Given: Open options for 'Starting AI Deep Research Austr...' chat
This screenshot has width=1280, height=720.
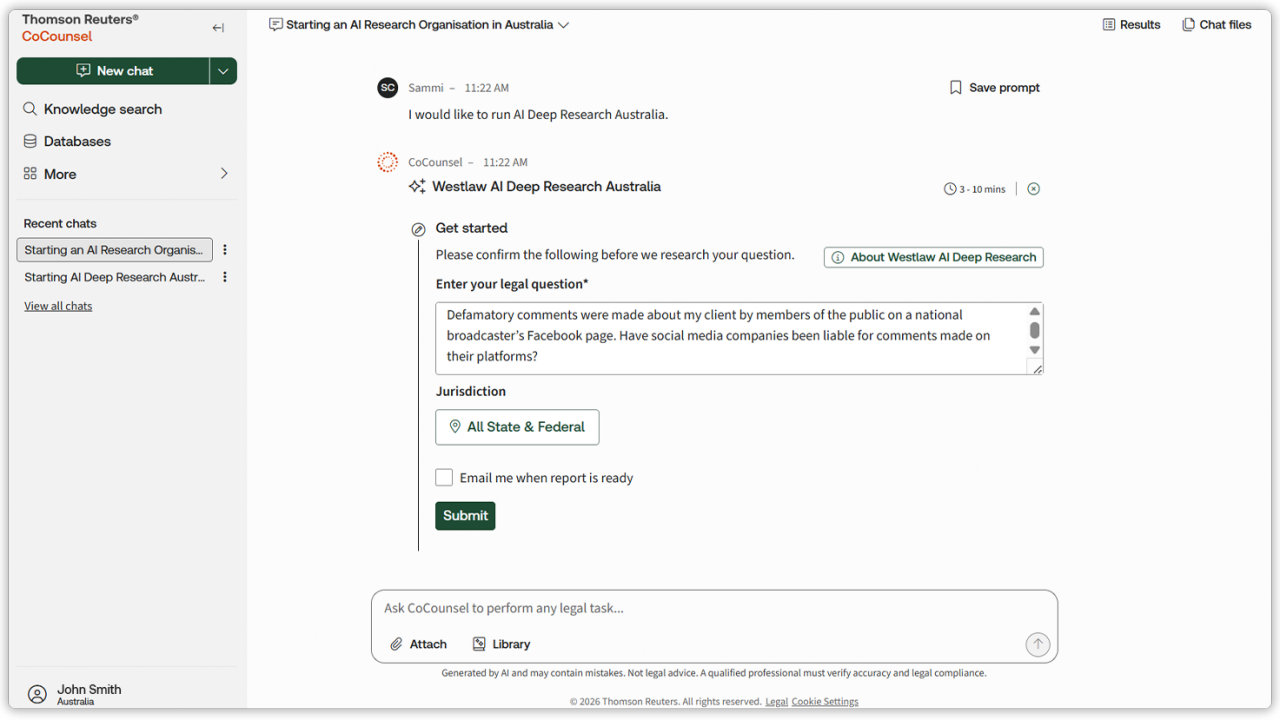Looking at the screenshot, I should coord(225,277).
